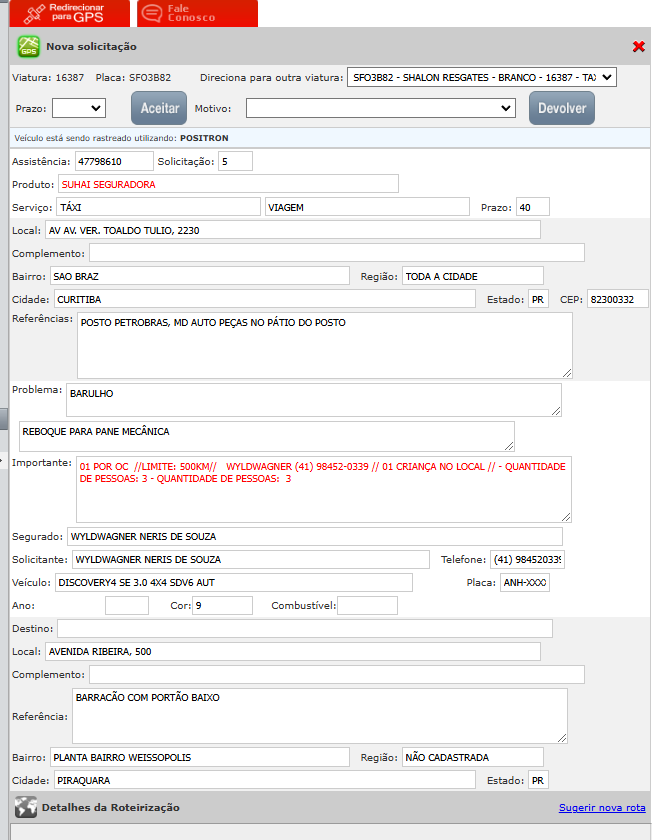
Task: Click the Veículo field showing DISCOVERY4
Action: 233,582
